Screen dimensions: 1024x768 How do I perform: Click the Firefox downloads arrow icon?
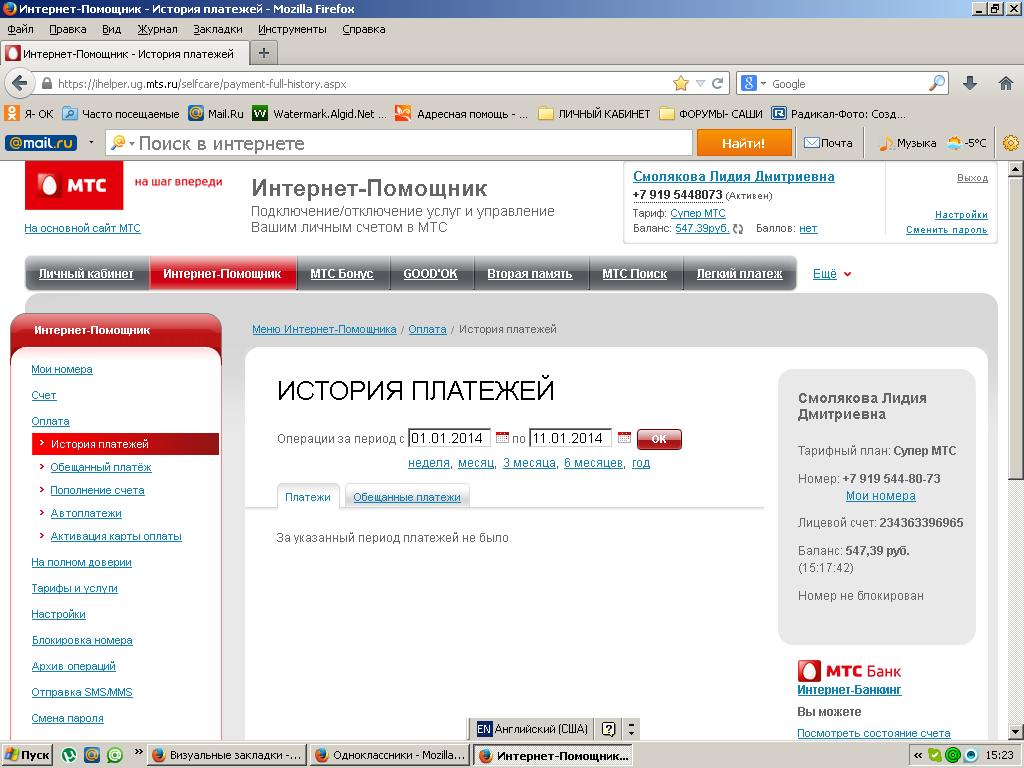[x=969, y=84]
